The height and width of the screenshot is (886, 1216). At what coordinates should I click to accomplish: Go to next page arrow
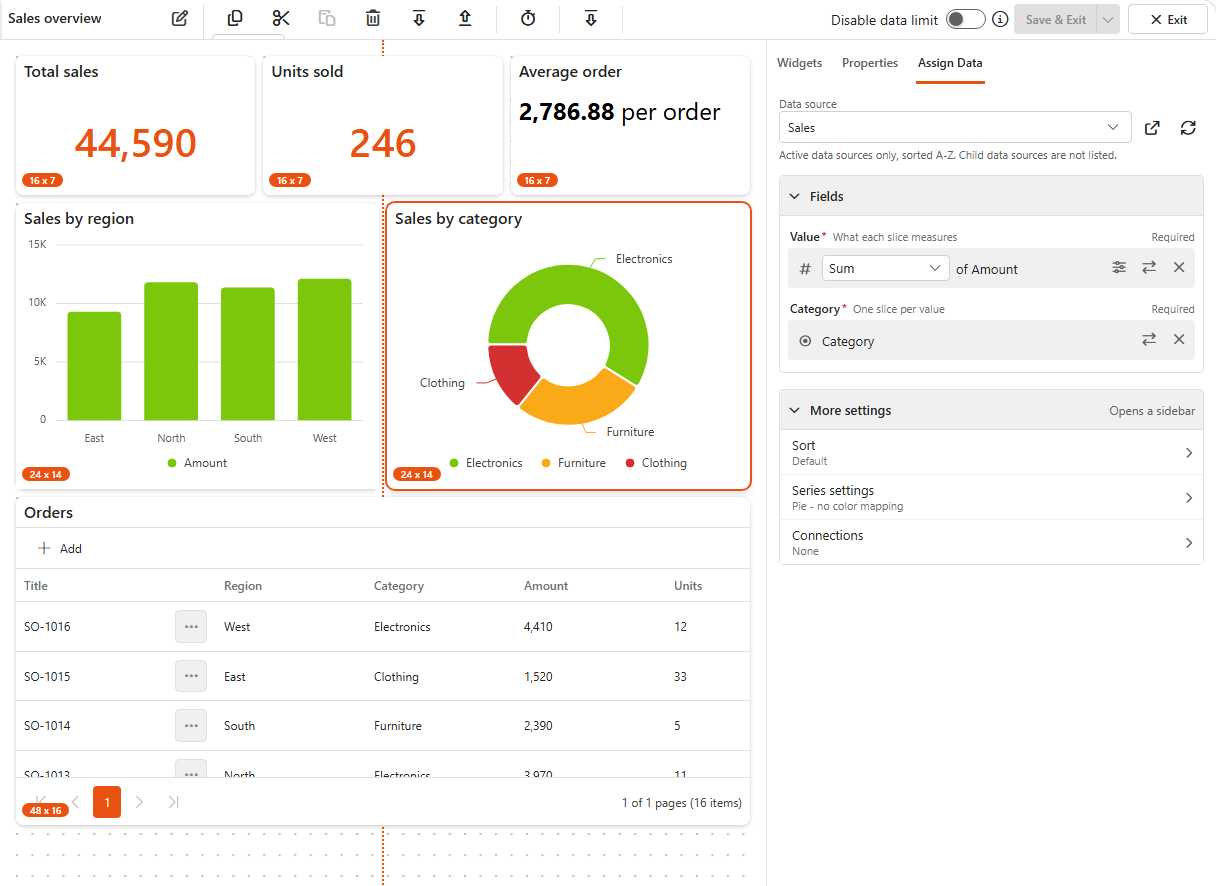pyautogui.click(x=140, y=802)
